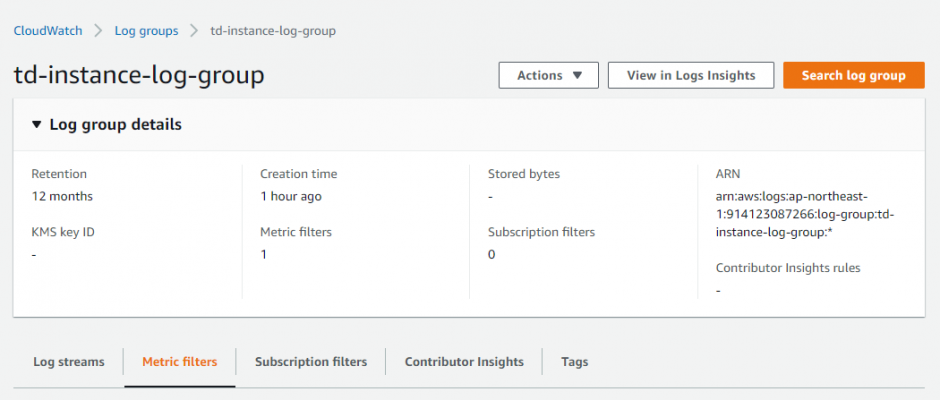Click td-instance-log-group in the breadcrumb trail

pos(273,30)
